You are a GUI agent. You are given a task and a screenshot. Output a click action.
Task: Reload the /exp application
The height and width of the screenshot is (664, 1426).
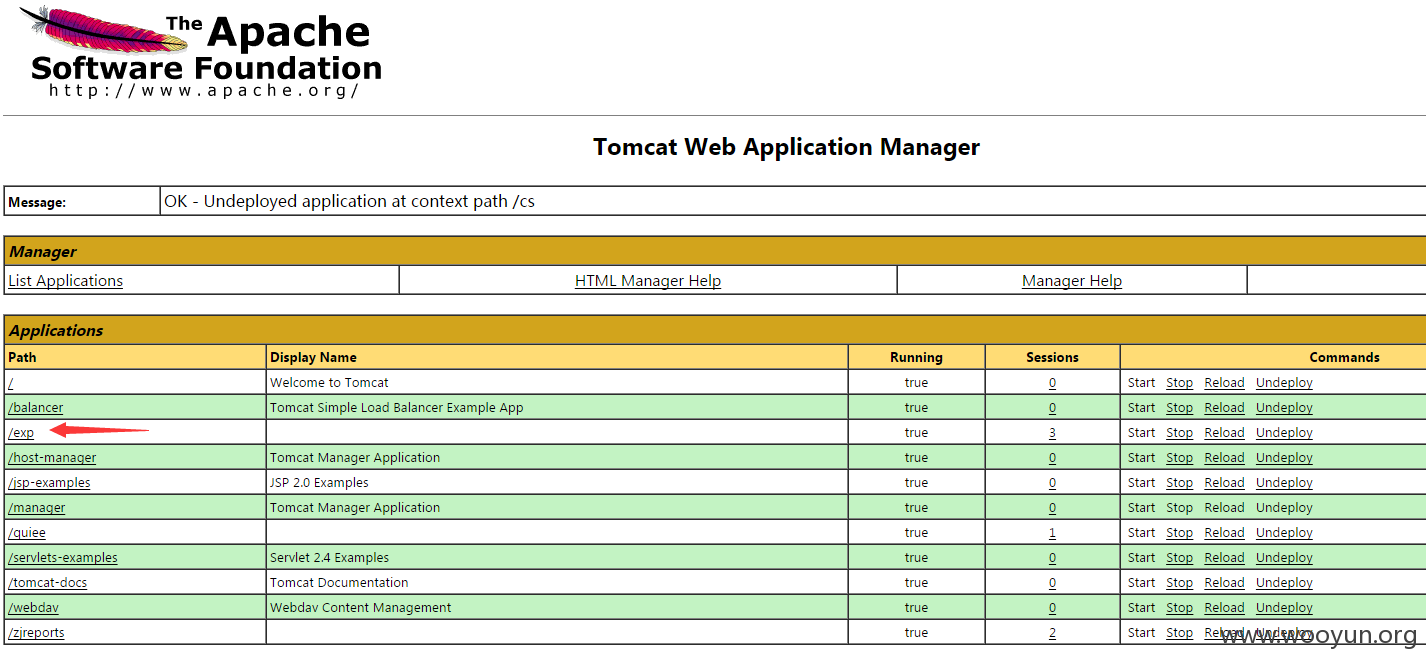pos(1224,433)
